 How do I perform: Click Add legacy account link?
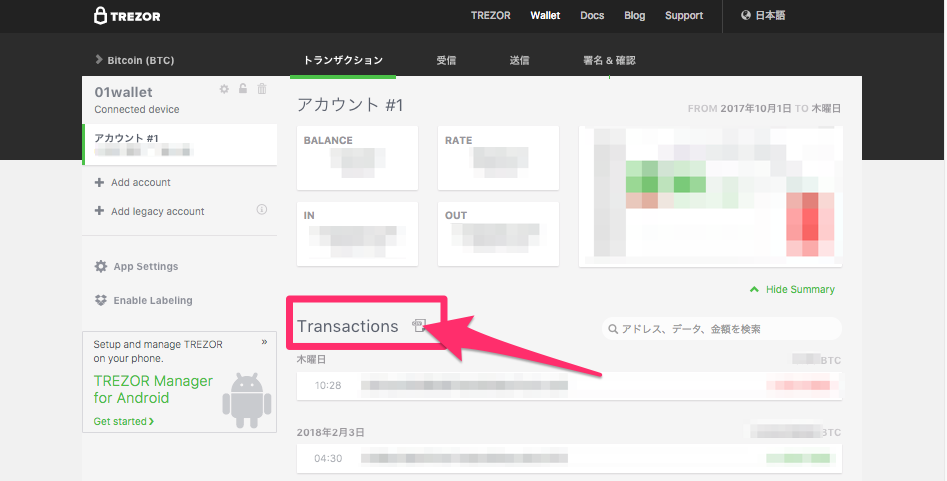158,211
